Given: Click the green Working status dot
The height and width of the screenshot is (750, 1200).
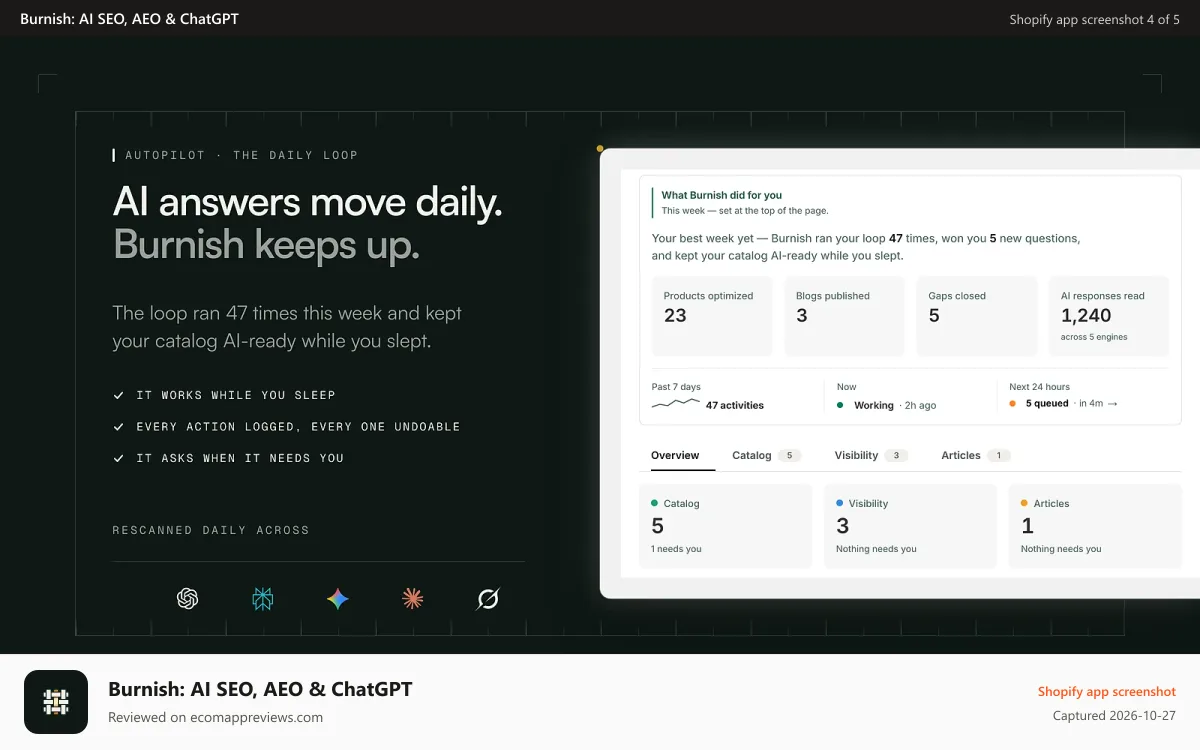Looking at the screenshot, I should (840, 405).
